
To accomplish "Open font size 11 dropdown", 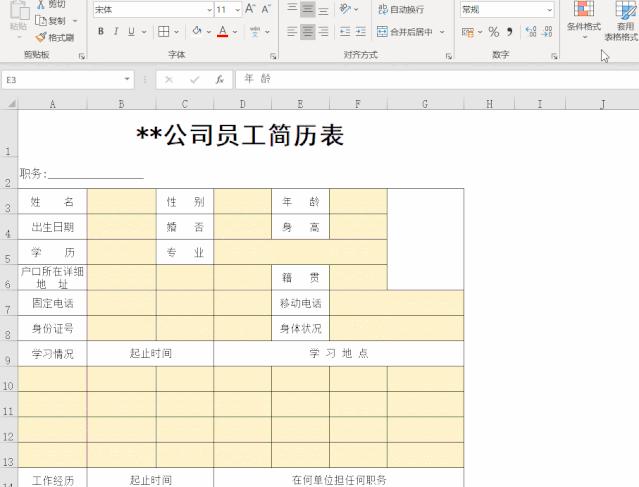I will click(237, 9).
